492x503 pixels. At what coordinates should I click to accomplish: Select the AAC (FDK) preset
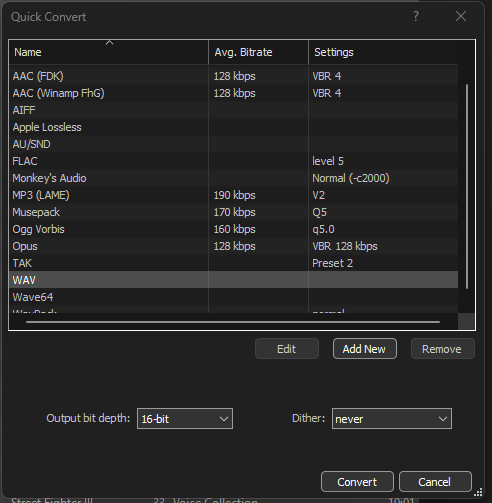[233, 76]
